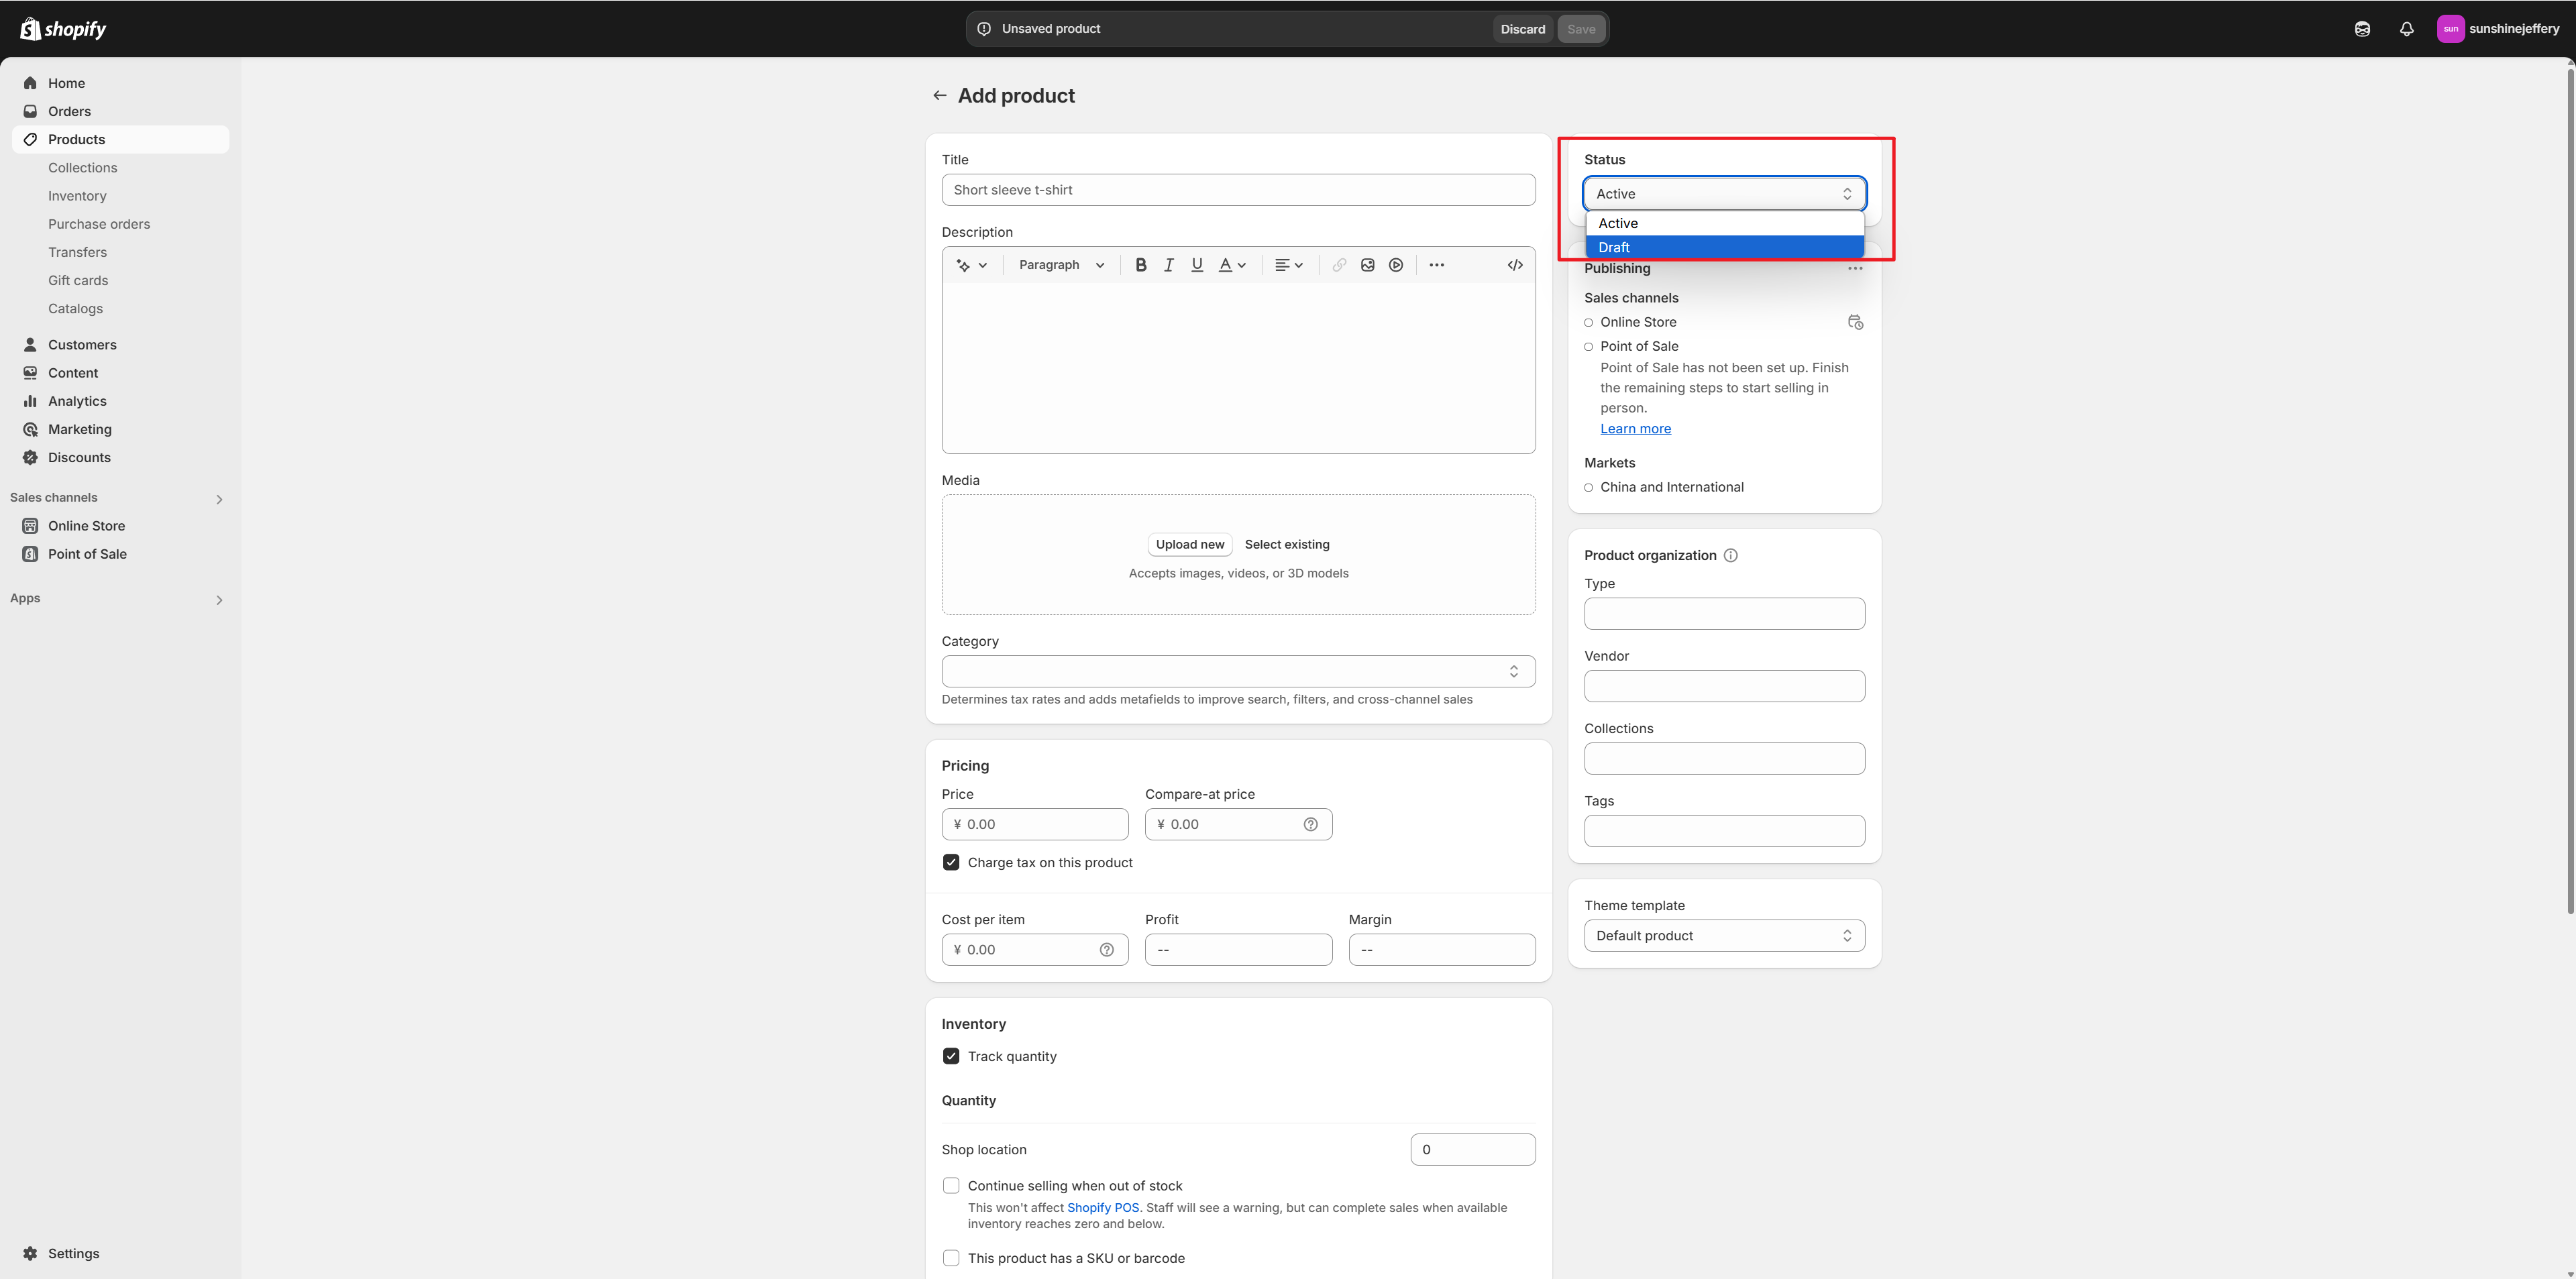Apply underline formatting in description
Image resolution: width=2576 pixels, height=1279 pixels.
pyautogui.click(x=1197, y=265)
